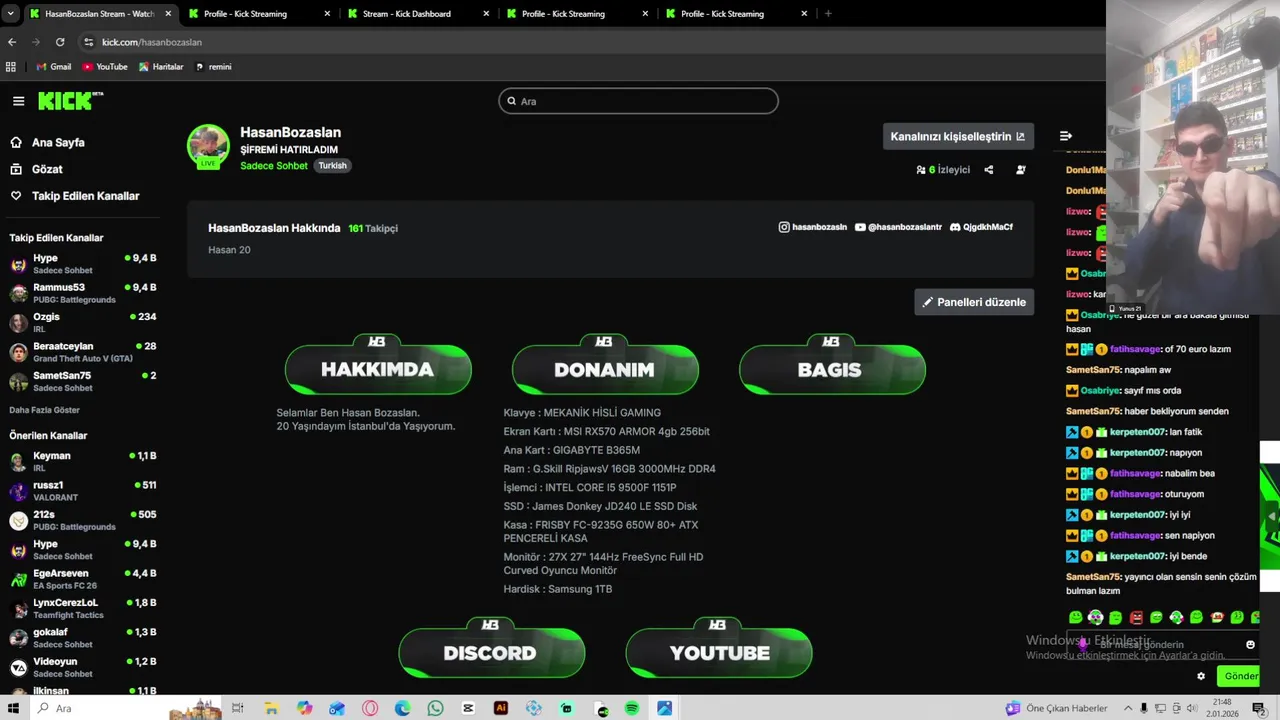Insert the first green smiley emote
1280x720 pixels.
[x=1076, y=618]
